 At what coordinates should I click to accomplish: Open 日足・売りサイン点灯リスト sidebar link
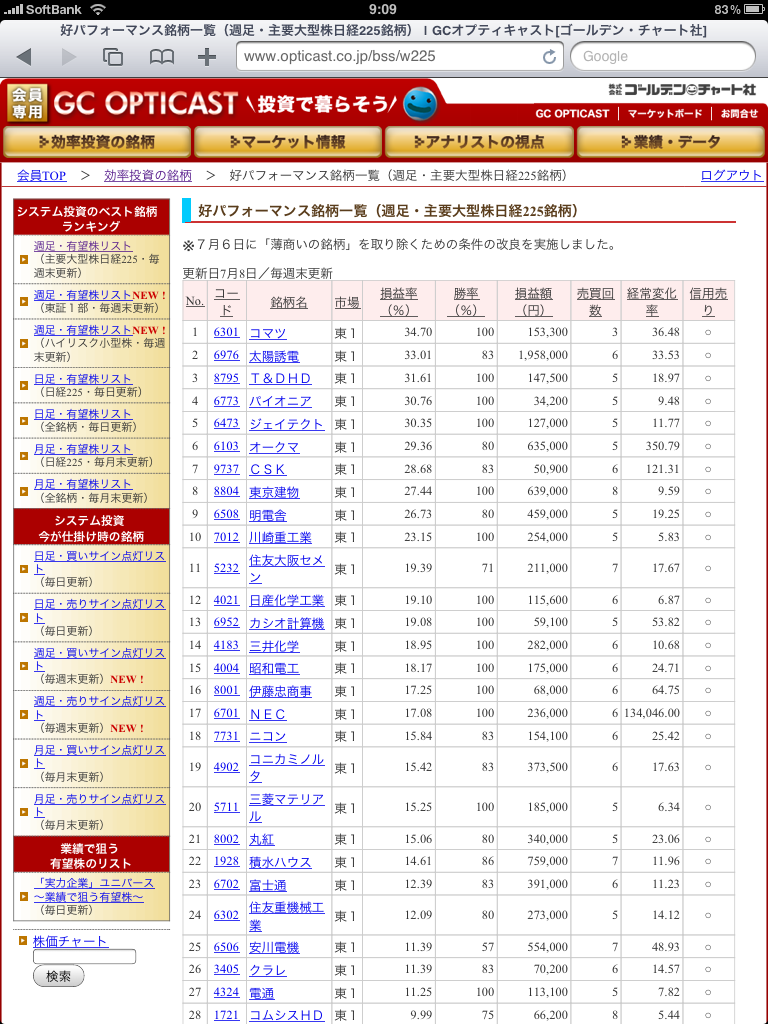click(x=99, y=611)
